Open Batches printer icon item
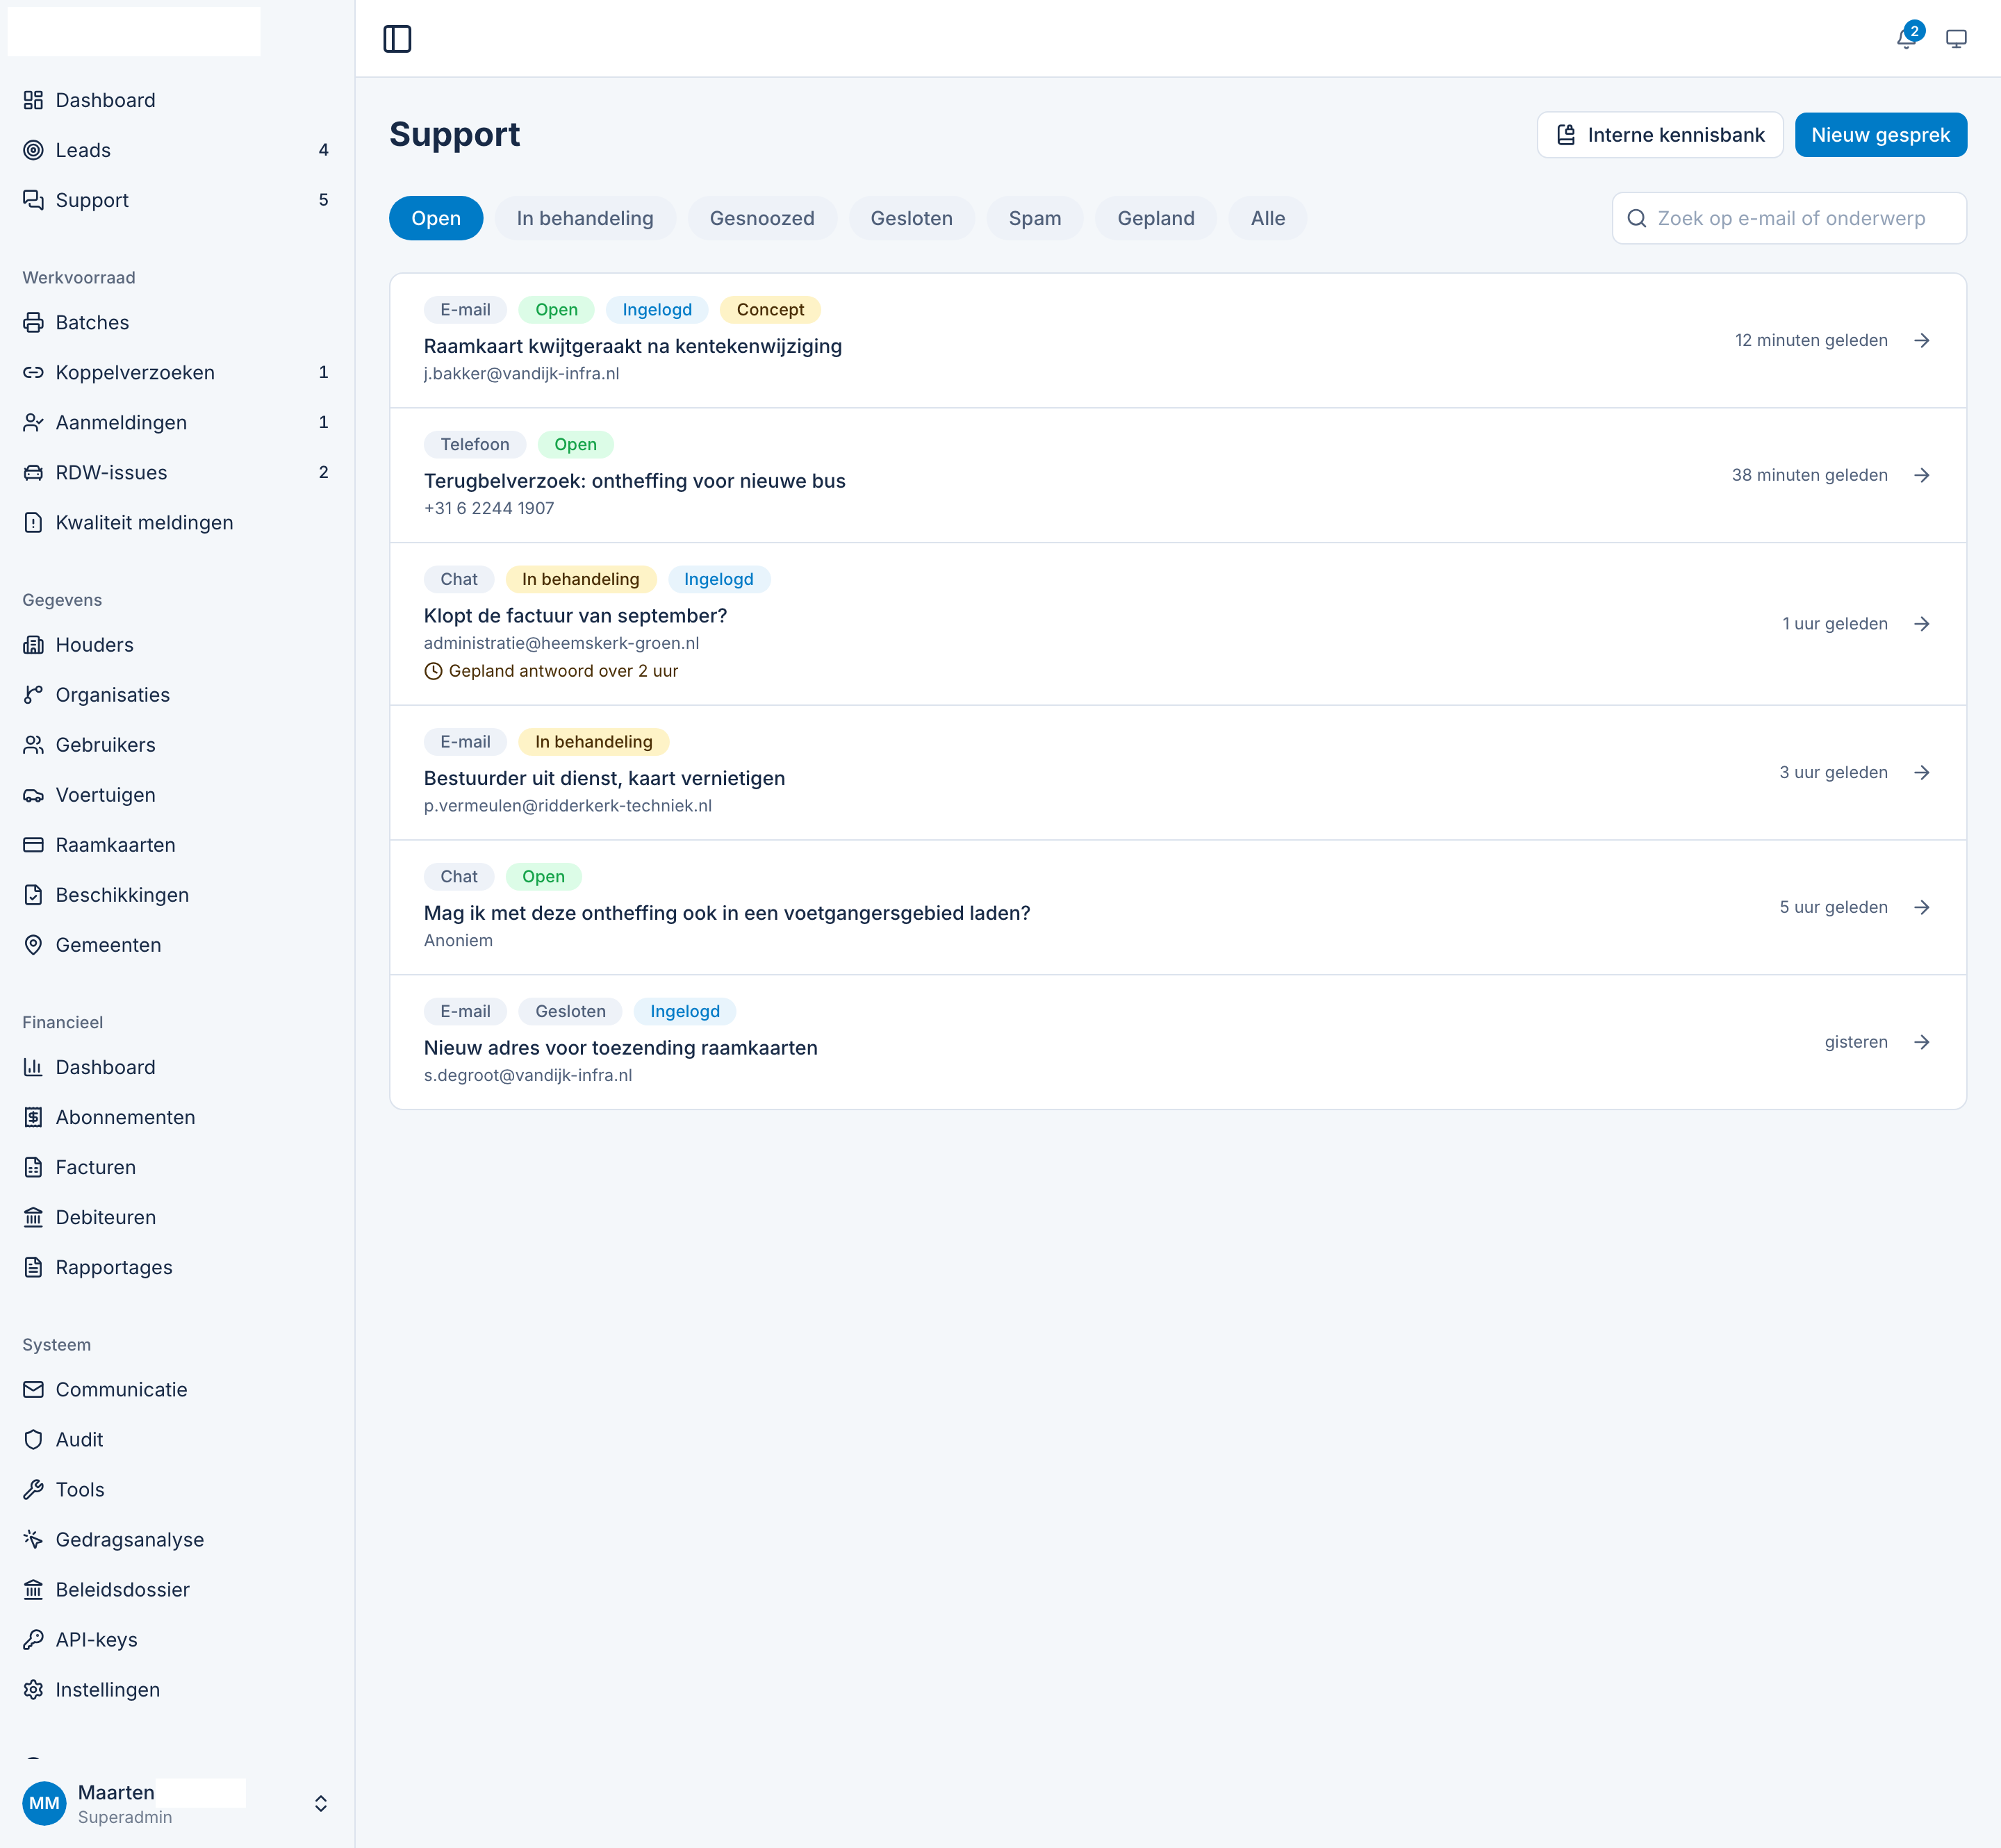 tap(177, 322)
